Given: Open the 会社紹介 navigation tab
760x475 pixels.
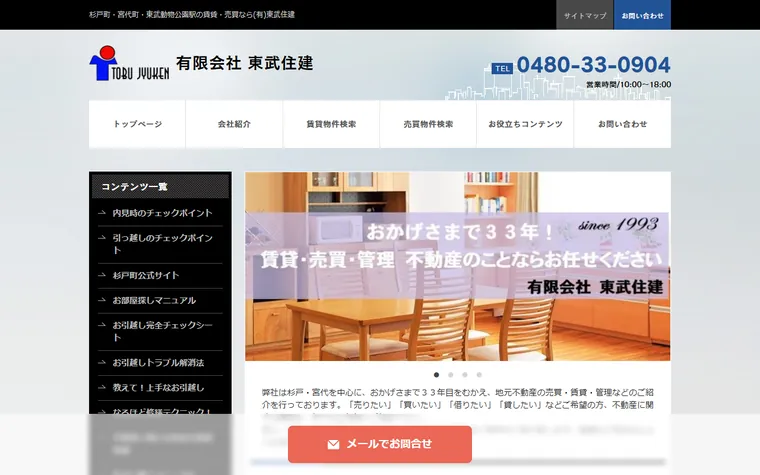Looking at the screenshot, I should 234,124.
